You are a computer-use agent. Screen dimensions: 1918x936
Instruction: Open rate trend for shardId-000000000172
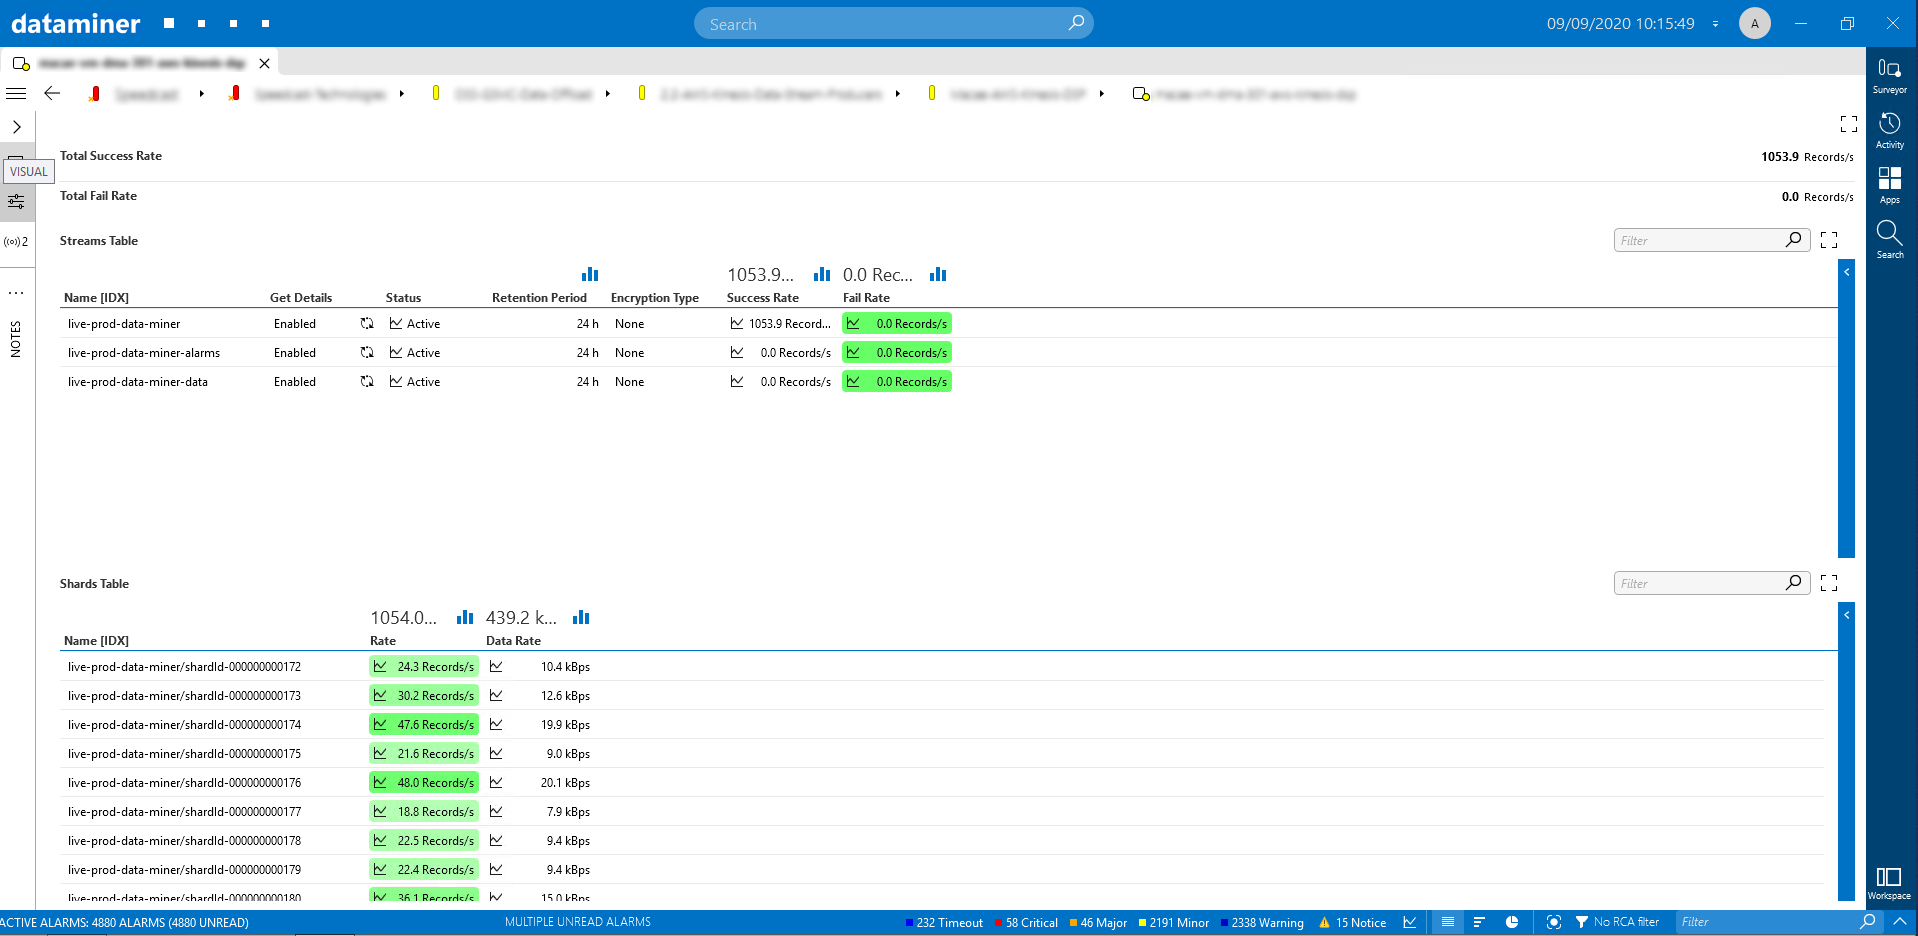380,667
